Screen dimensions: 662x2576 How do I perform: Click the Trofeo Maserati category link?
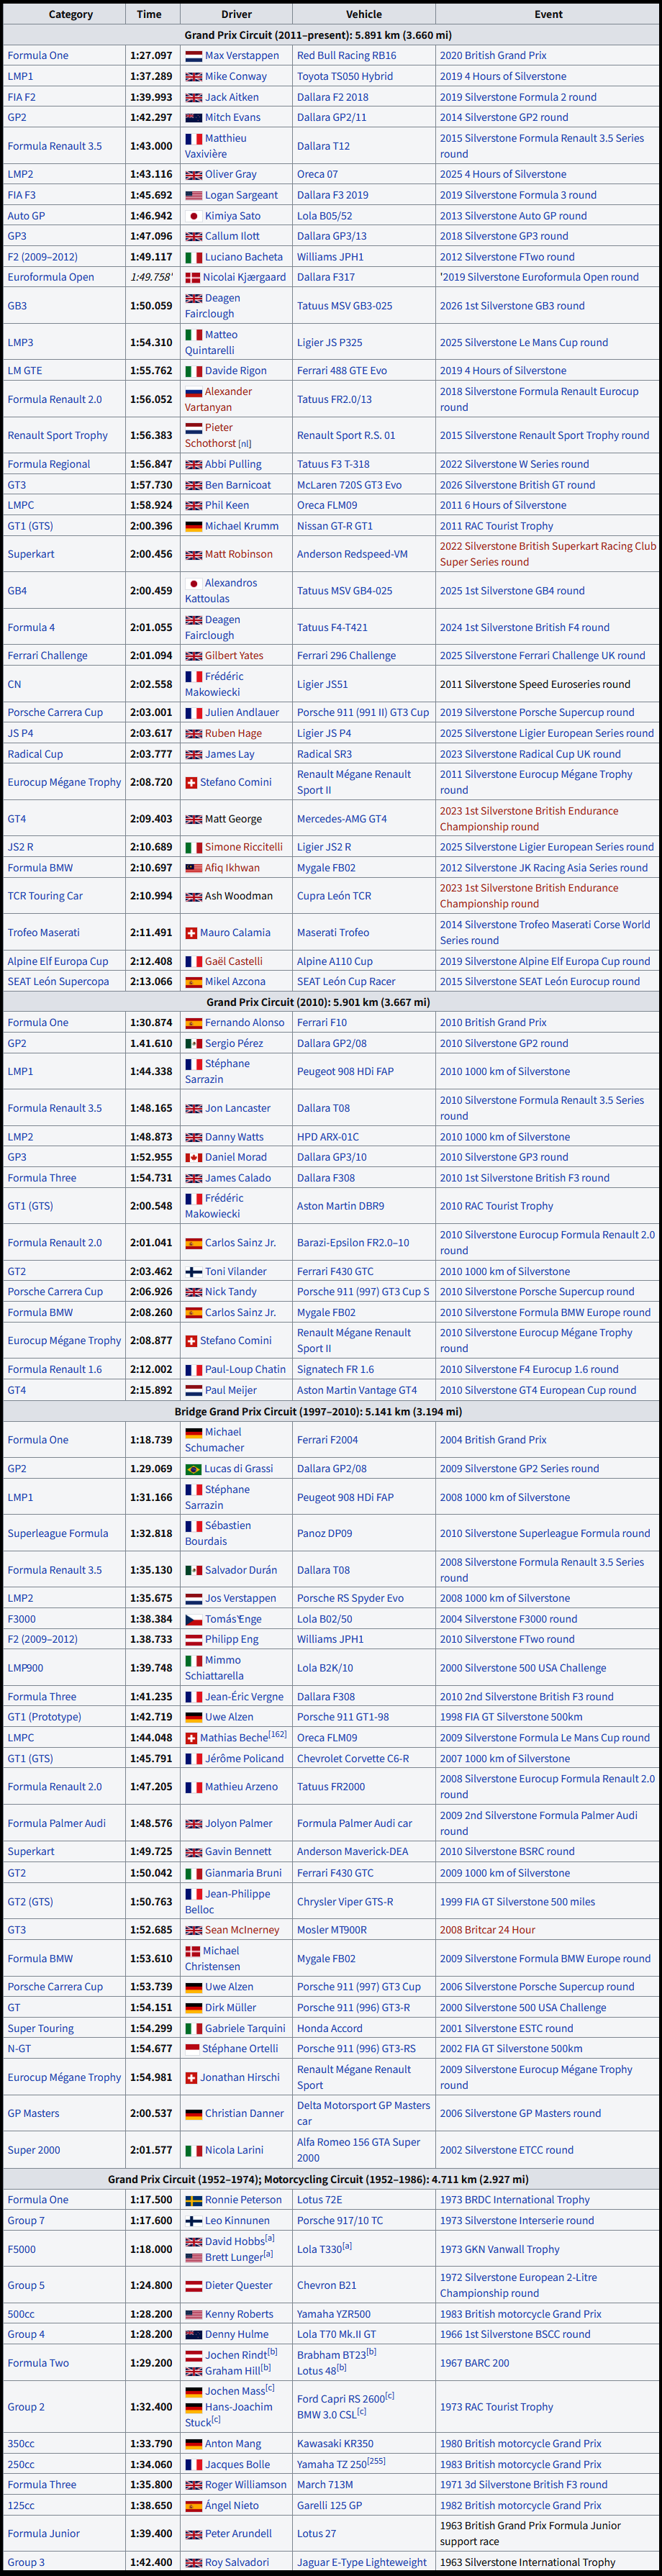[x=44, y=933]
